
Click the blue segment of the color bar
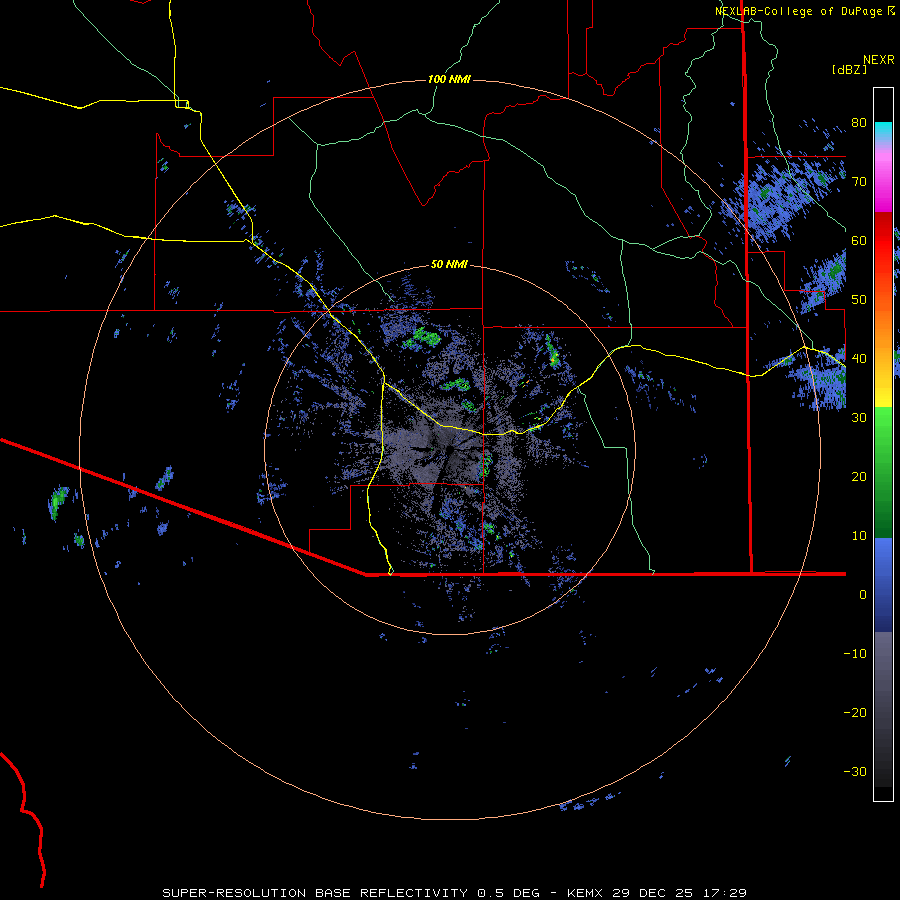(883, 584)
